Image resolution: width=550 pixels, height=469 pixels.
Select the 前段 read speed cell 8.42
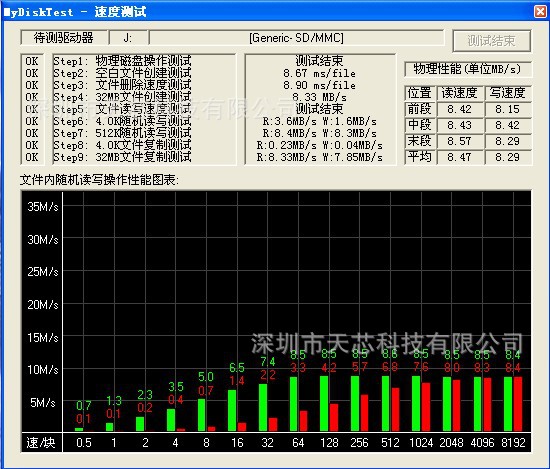tap(460, 109)
